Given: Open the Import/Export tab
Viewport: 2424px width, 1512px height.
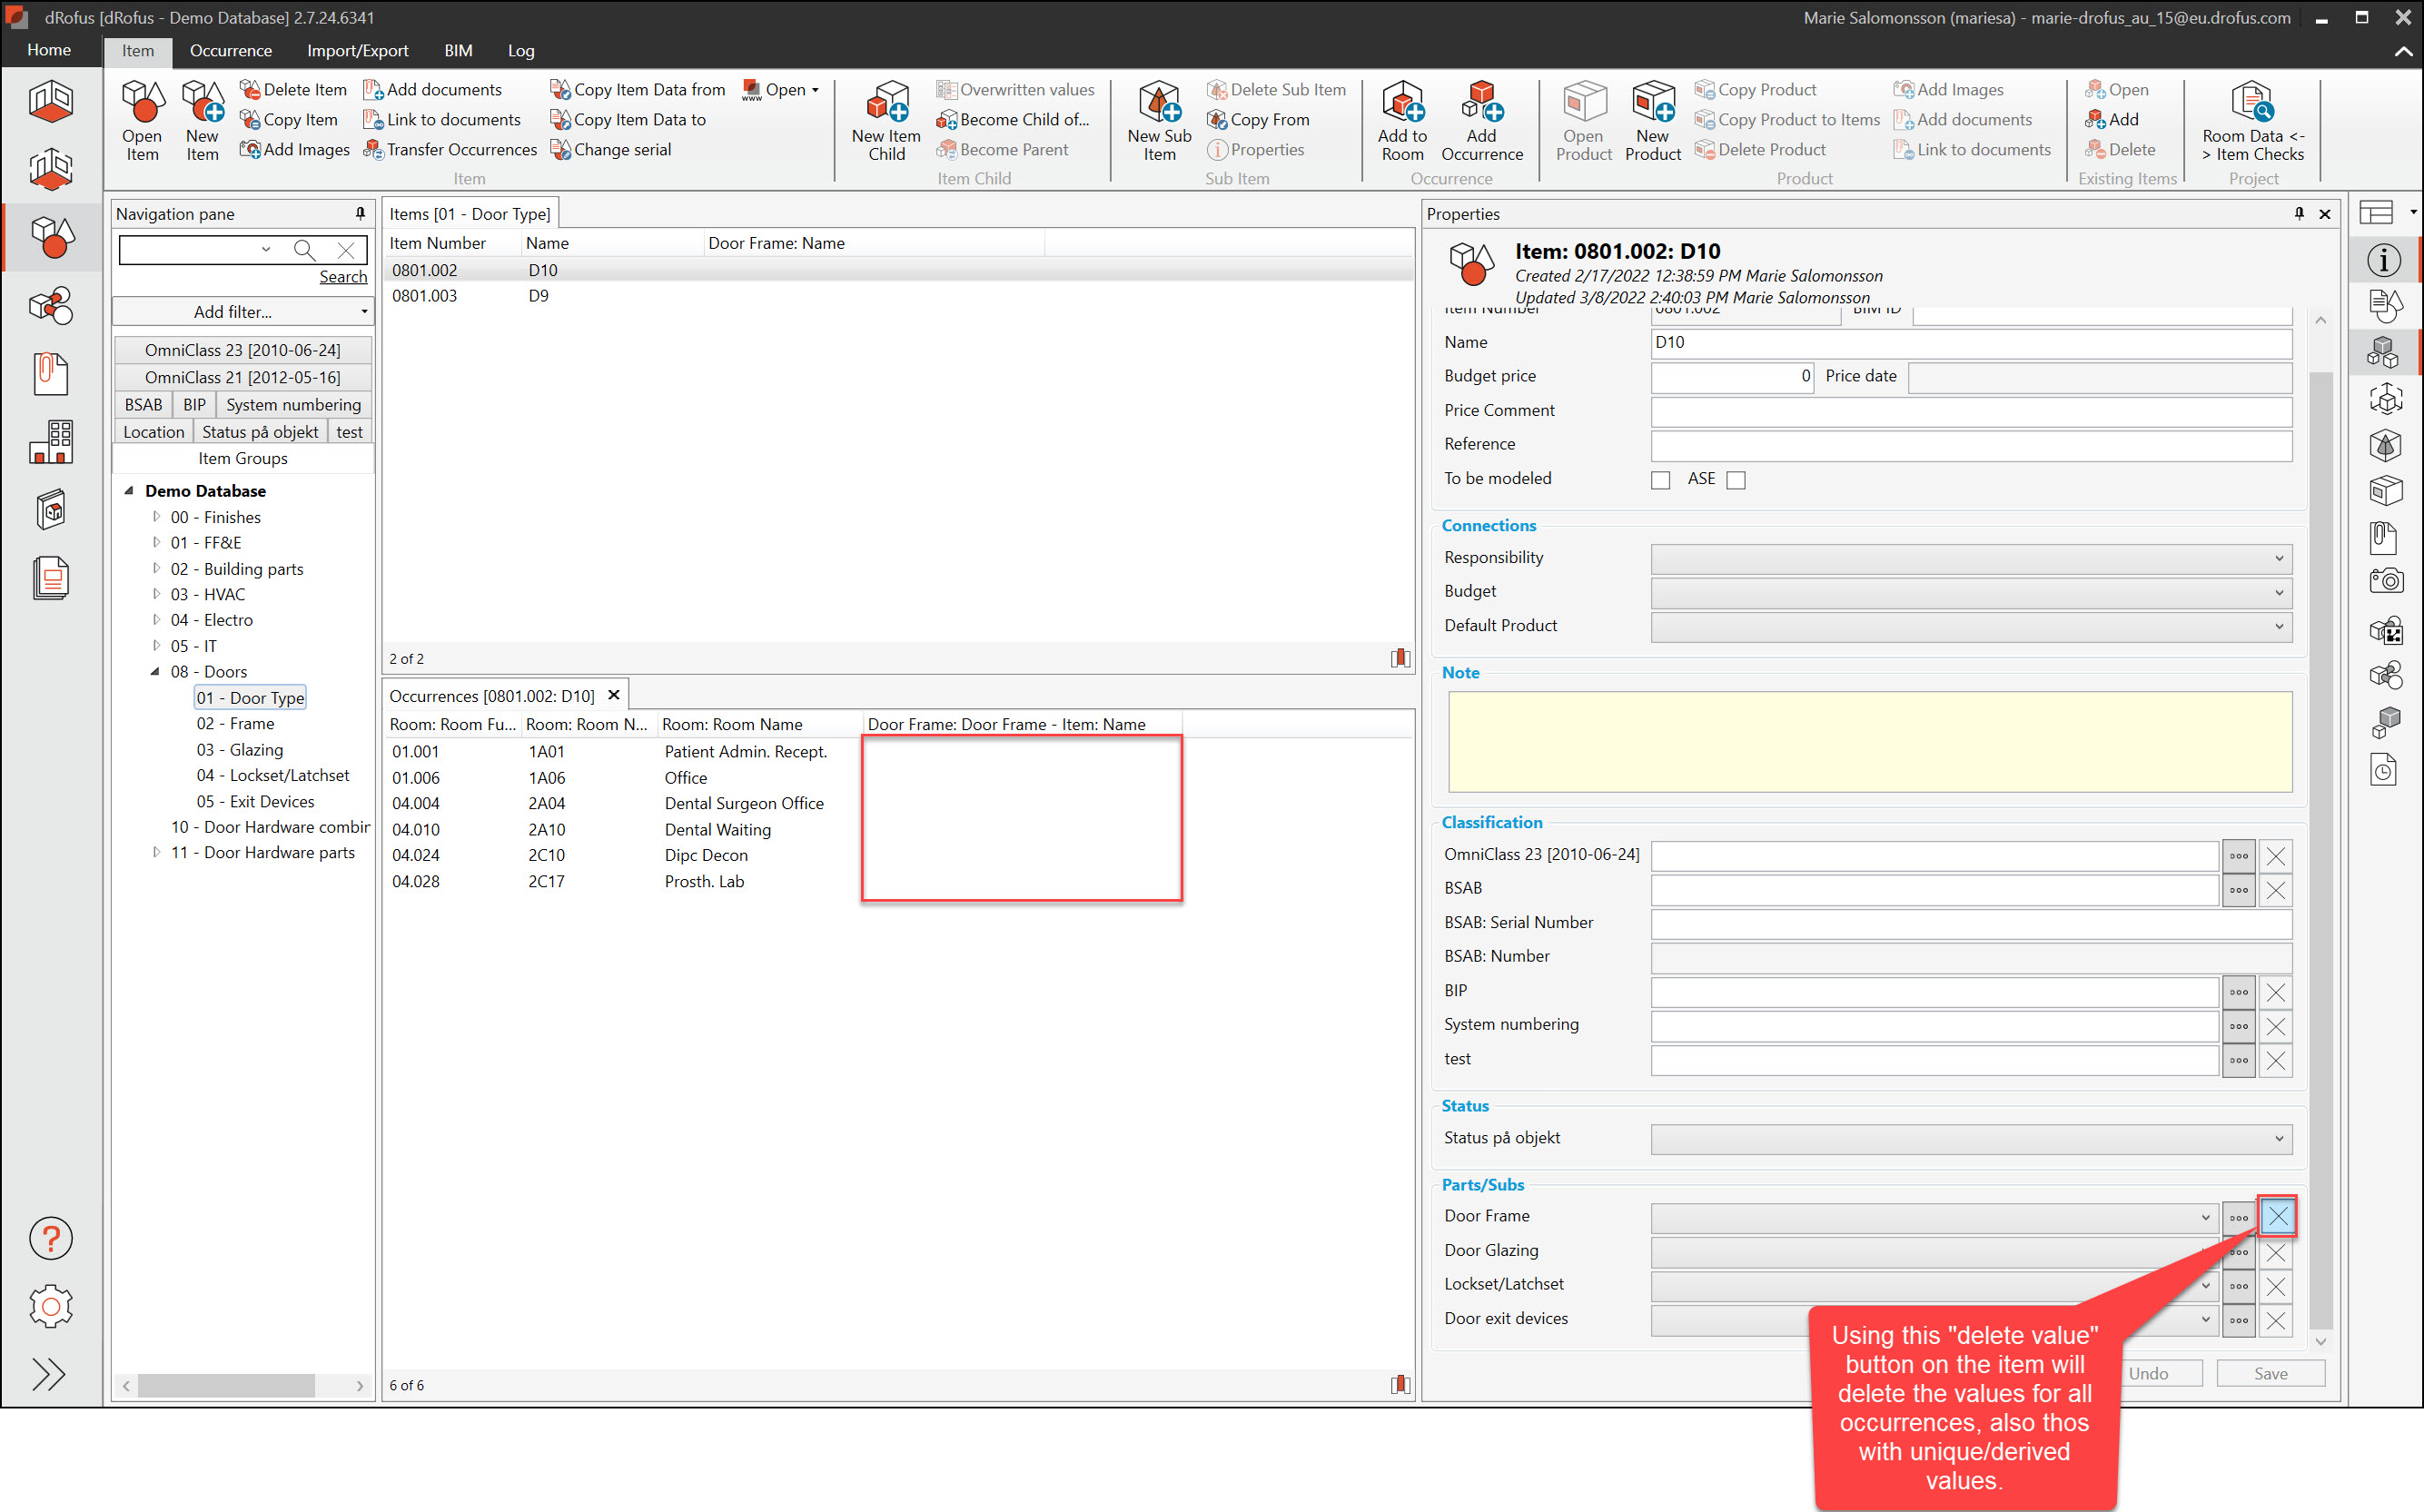Looking at the screenshot, I should (x=357, y=51).
